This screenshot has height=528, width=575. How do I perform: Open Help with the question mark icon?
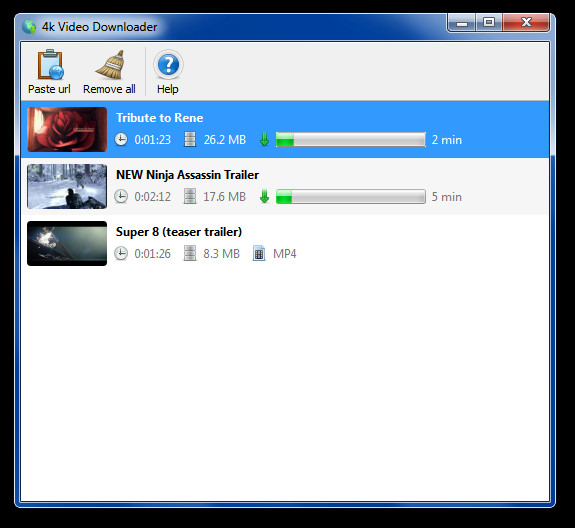point(168,65)
